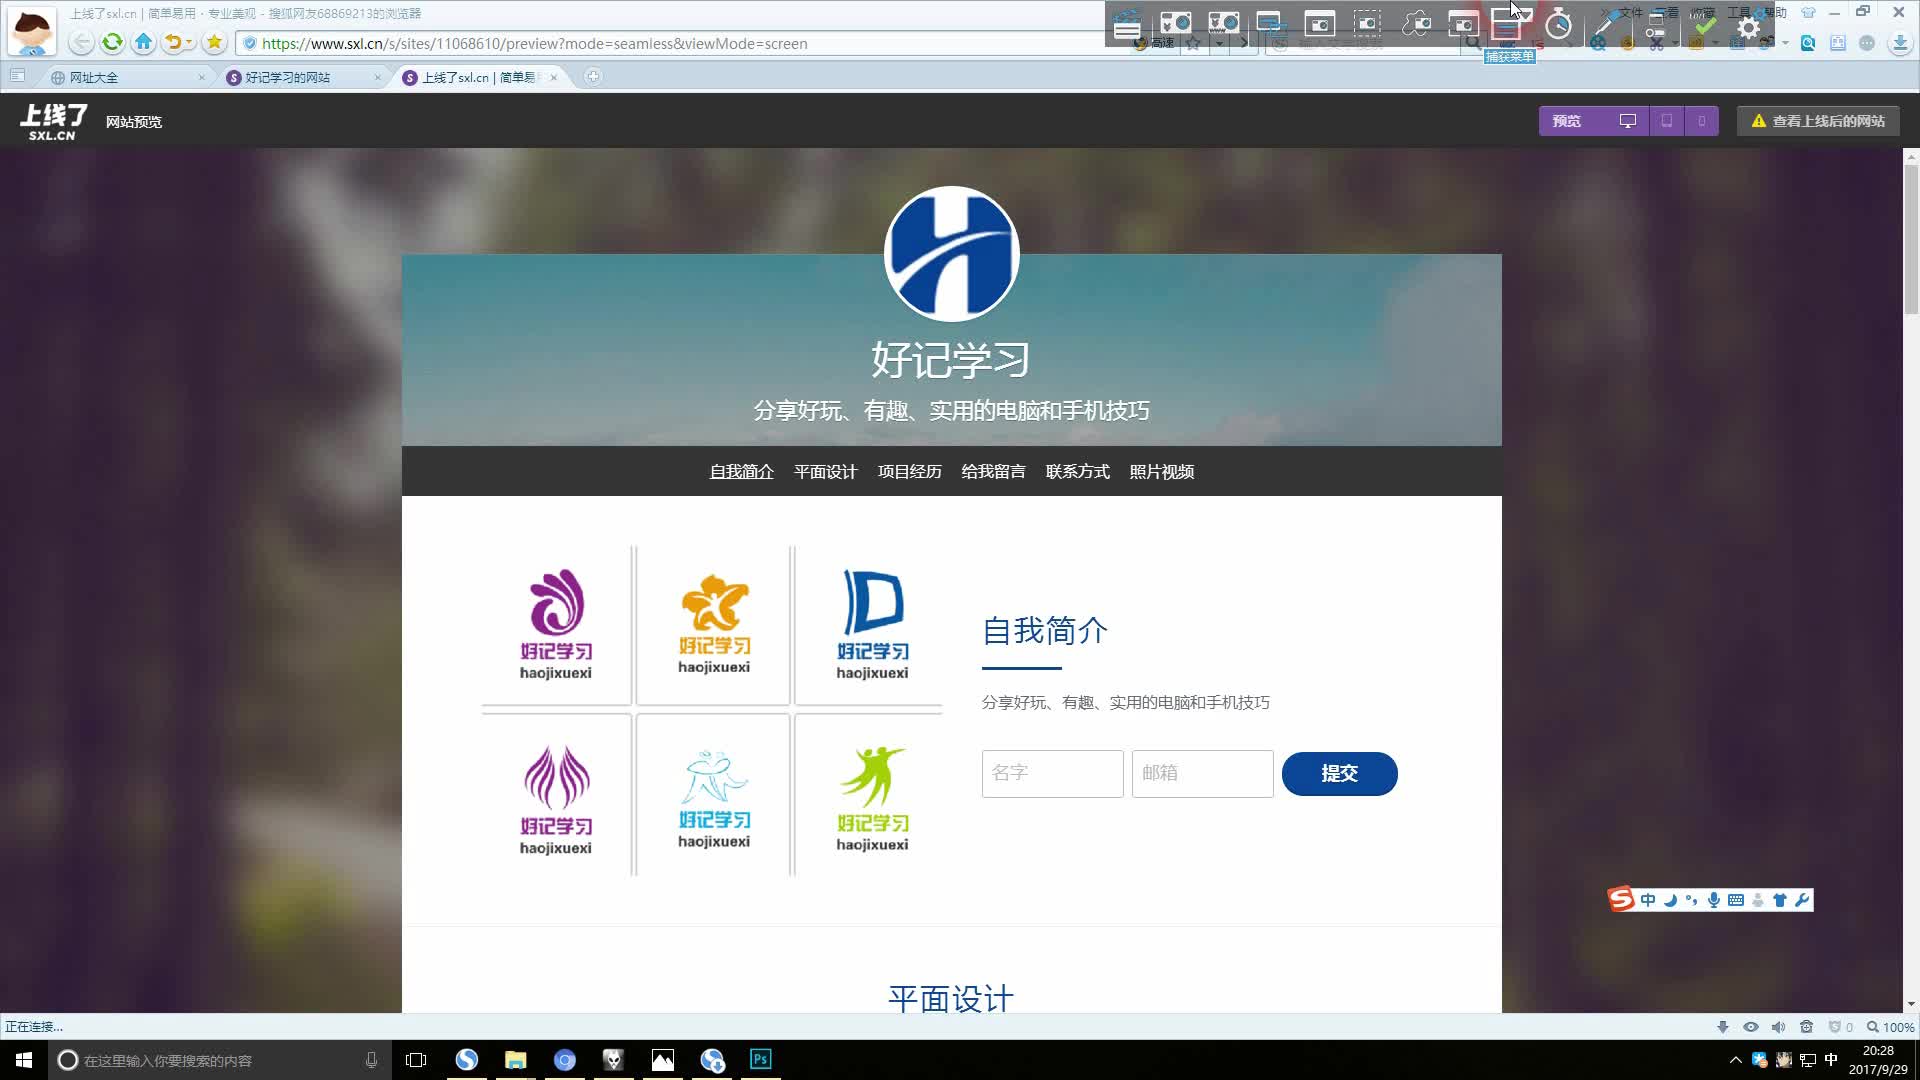This screenshot has height=1080, width=1920.
Task: Go back using the browser back arrow
Action: (x=82, y=43)
